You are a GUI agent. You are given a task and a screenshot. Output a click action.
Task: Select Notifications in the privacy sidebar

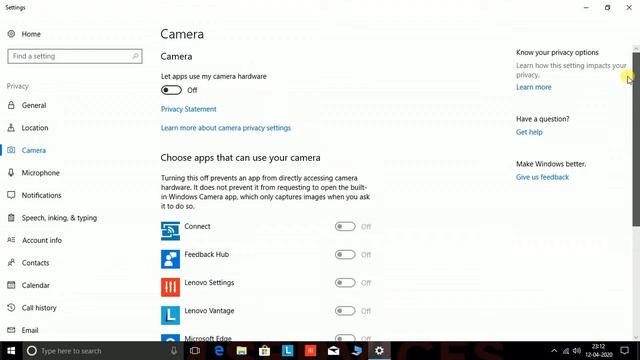41,195
